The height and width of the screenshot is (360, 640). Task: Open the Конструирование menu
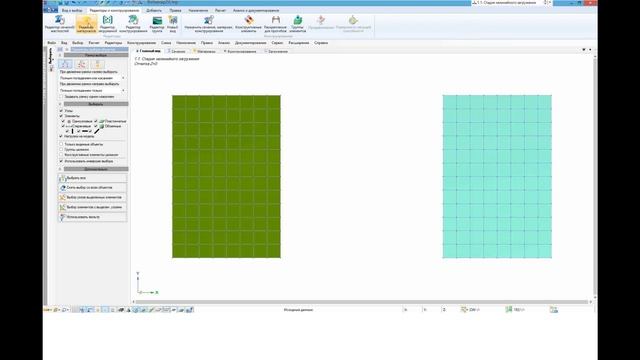click(x=141, y=42)
